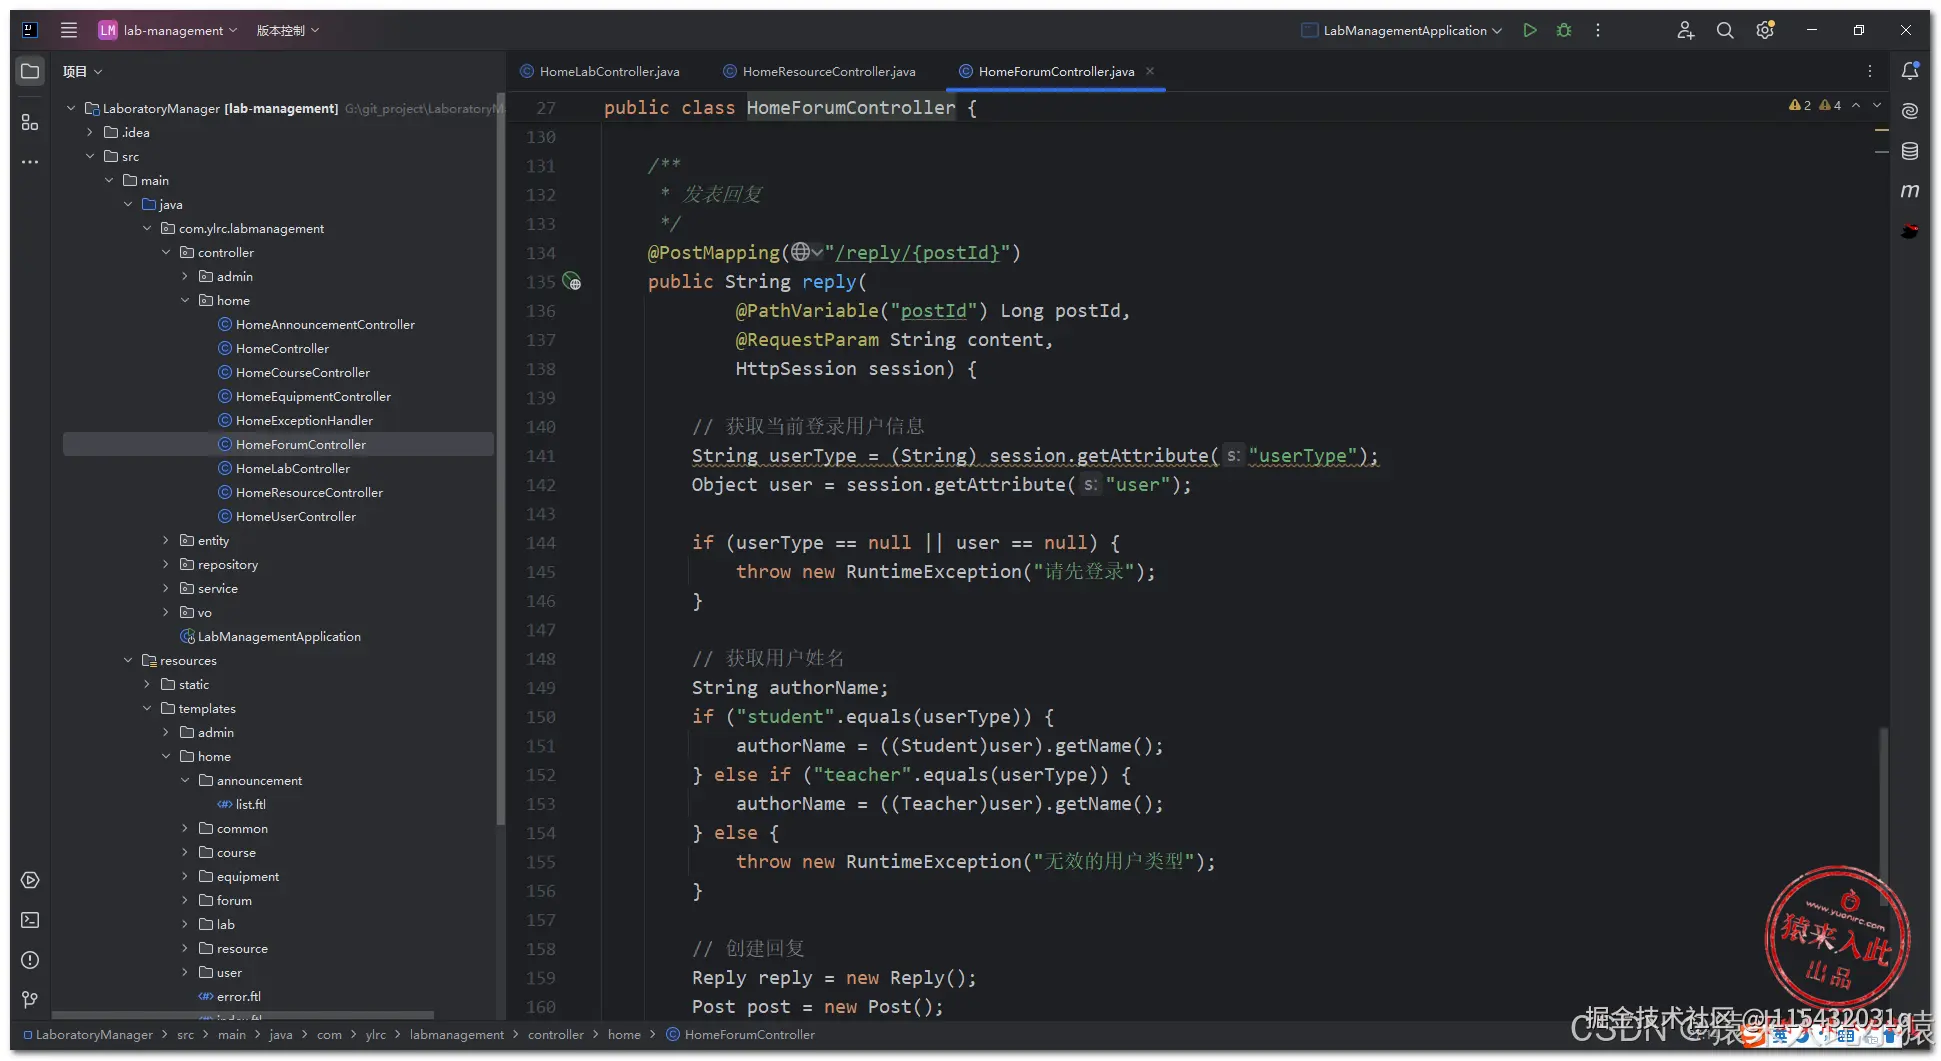
Task: Toggle the Project tool window folder icon
Action: [x=30, y=71]
